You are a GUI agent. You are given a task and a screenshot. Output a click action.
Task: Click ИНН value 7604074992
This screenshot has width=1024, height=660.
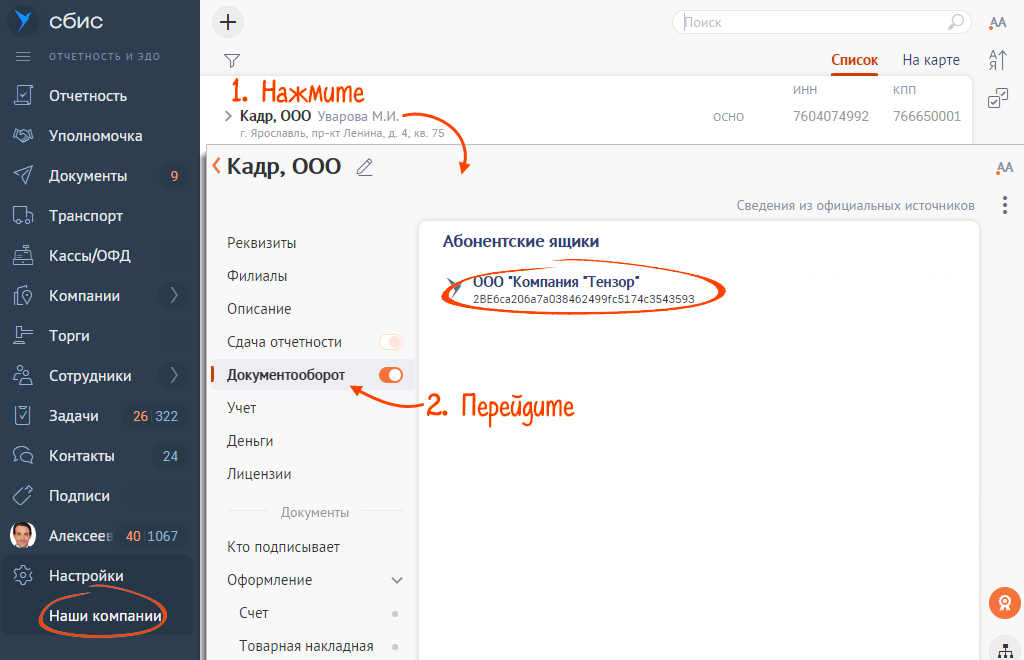(x=831, y=116)
